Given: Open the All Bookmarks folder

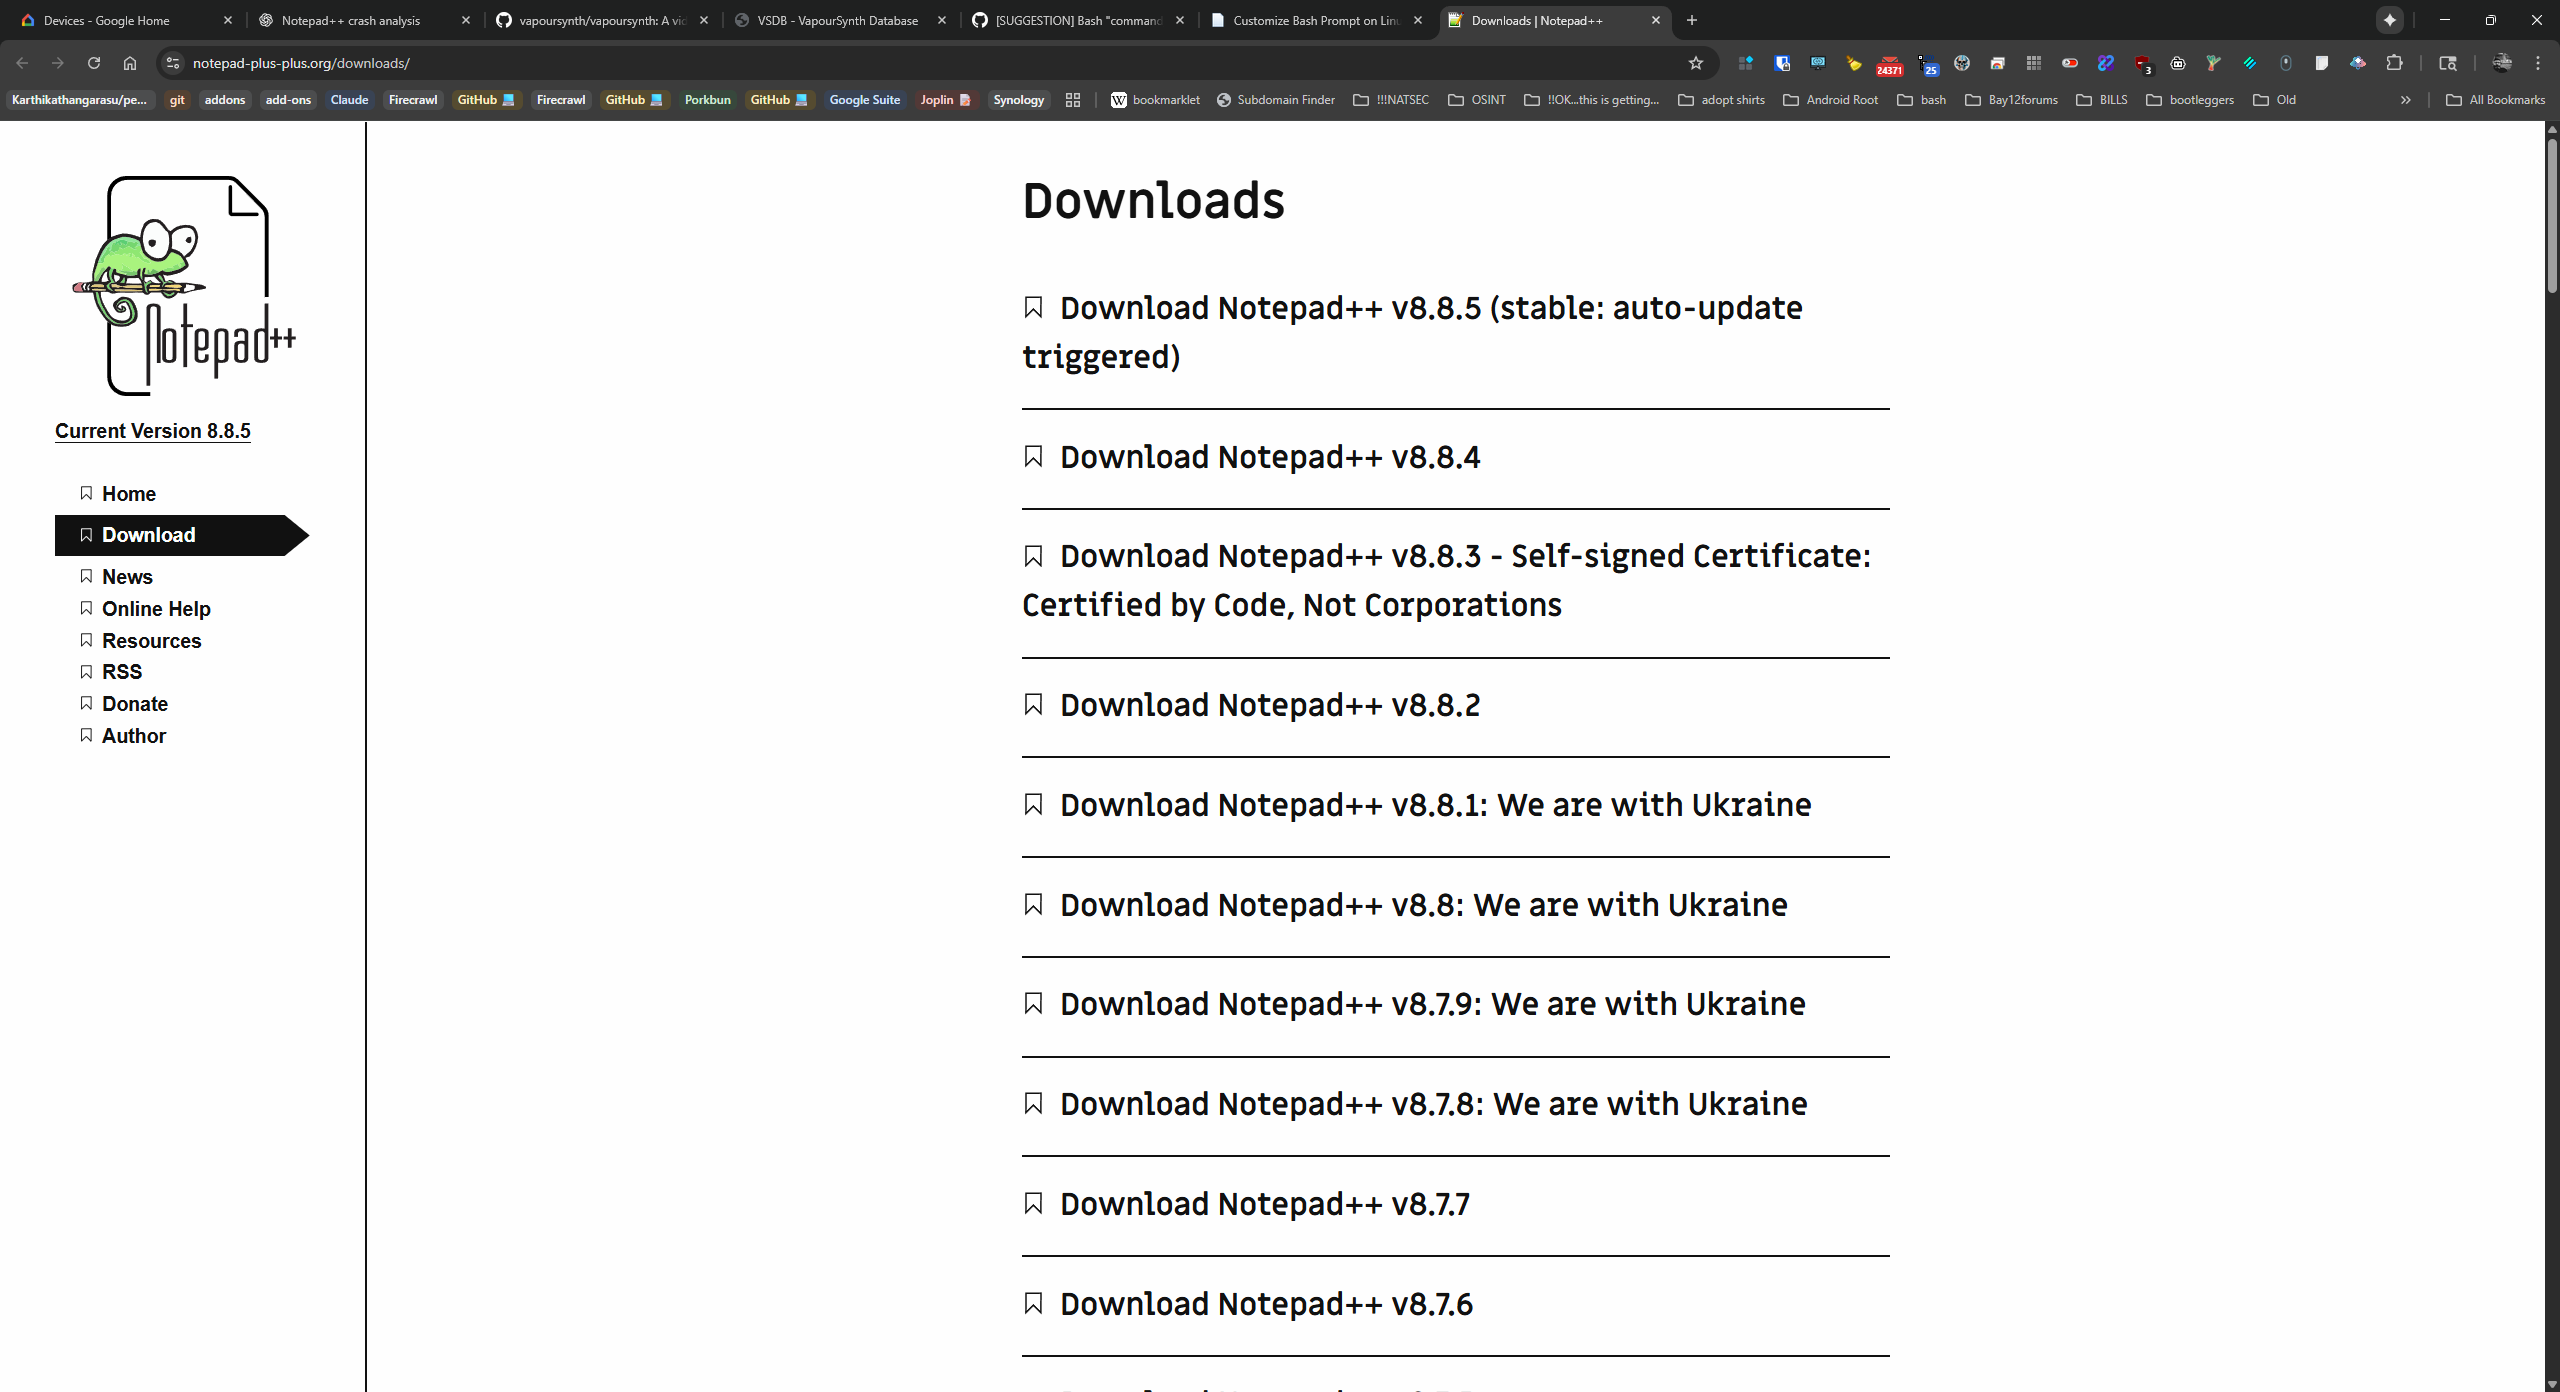Looking at the screenshot, I should coord(2495,100).
